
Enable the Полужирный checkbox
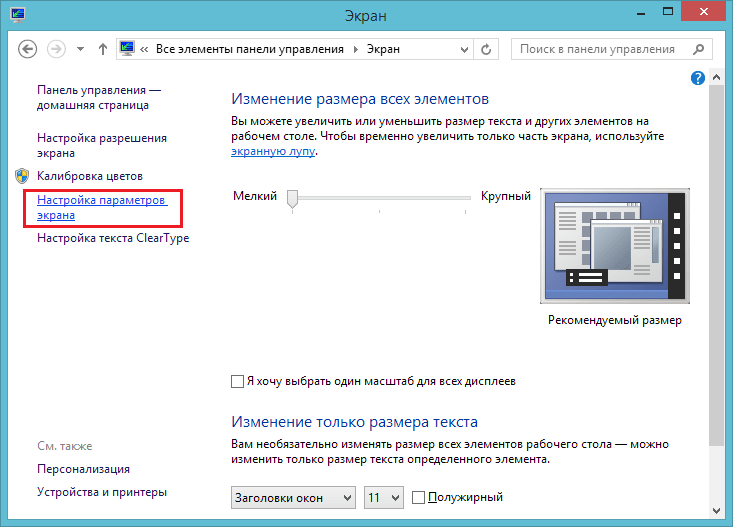[418, 497]
